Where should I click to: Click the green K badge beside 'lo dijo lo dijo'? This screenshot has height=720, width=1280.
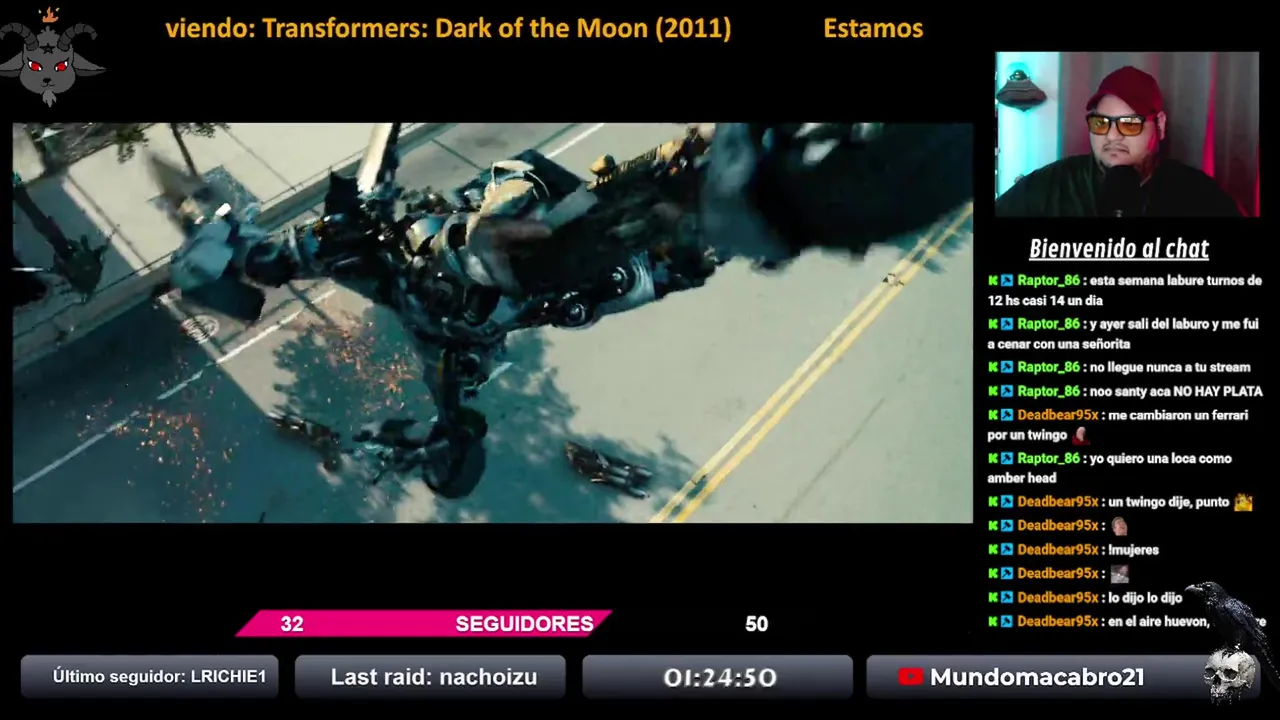point(993,597)
